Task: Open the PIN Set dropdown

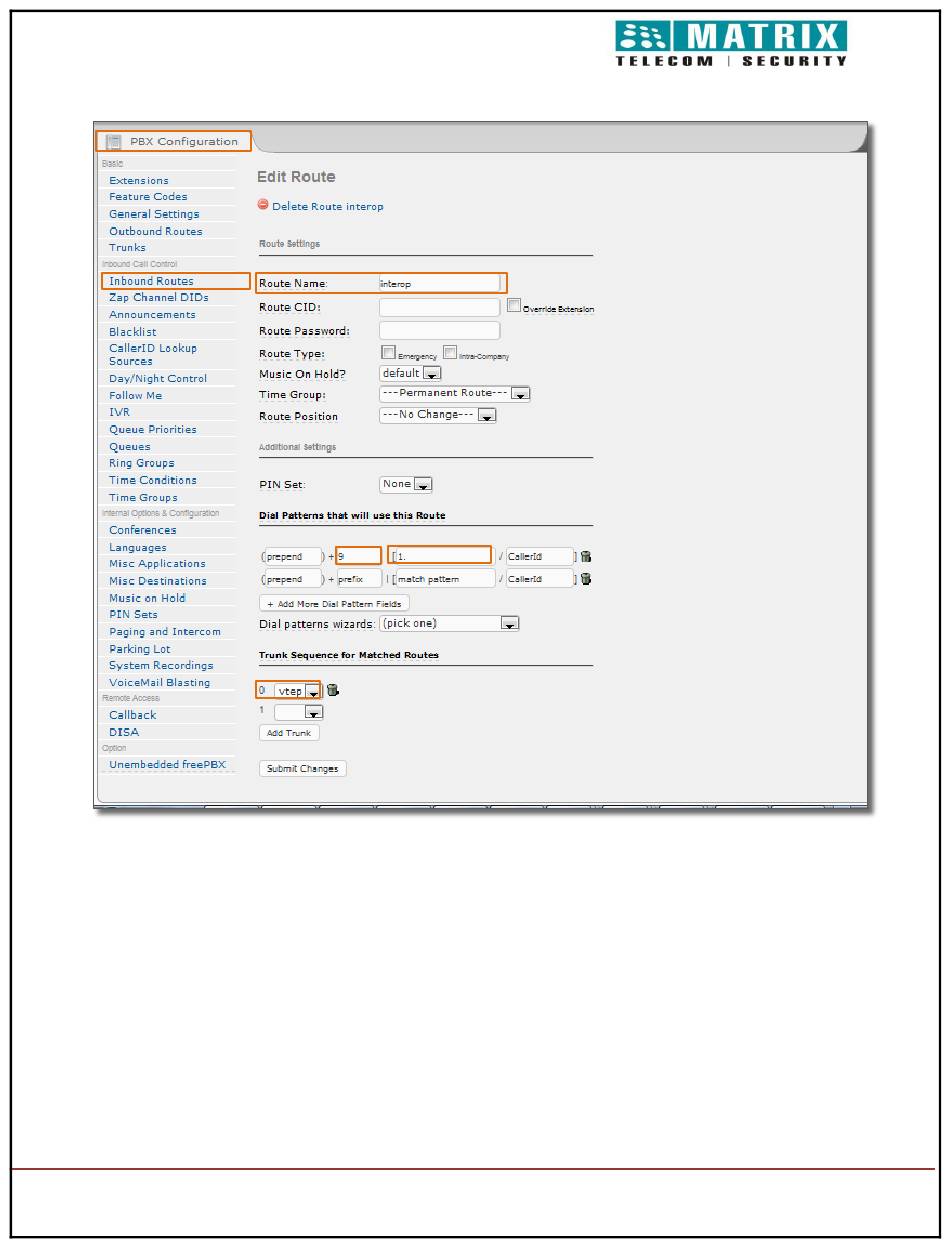Action: point(406,484)
